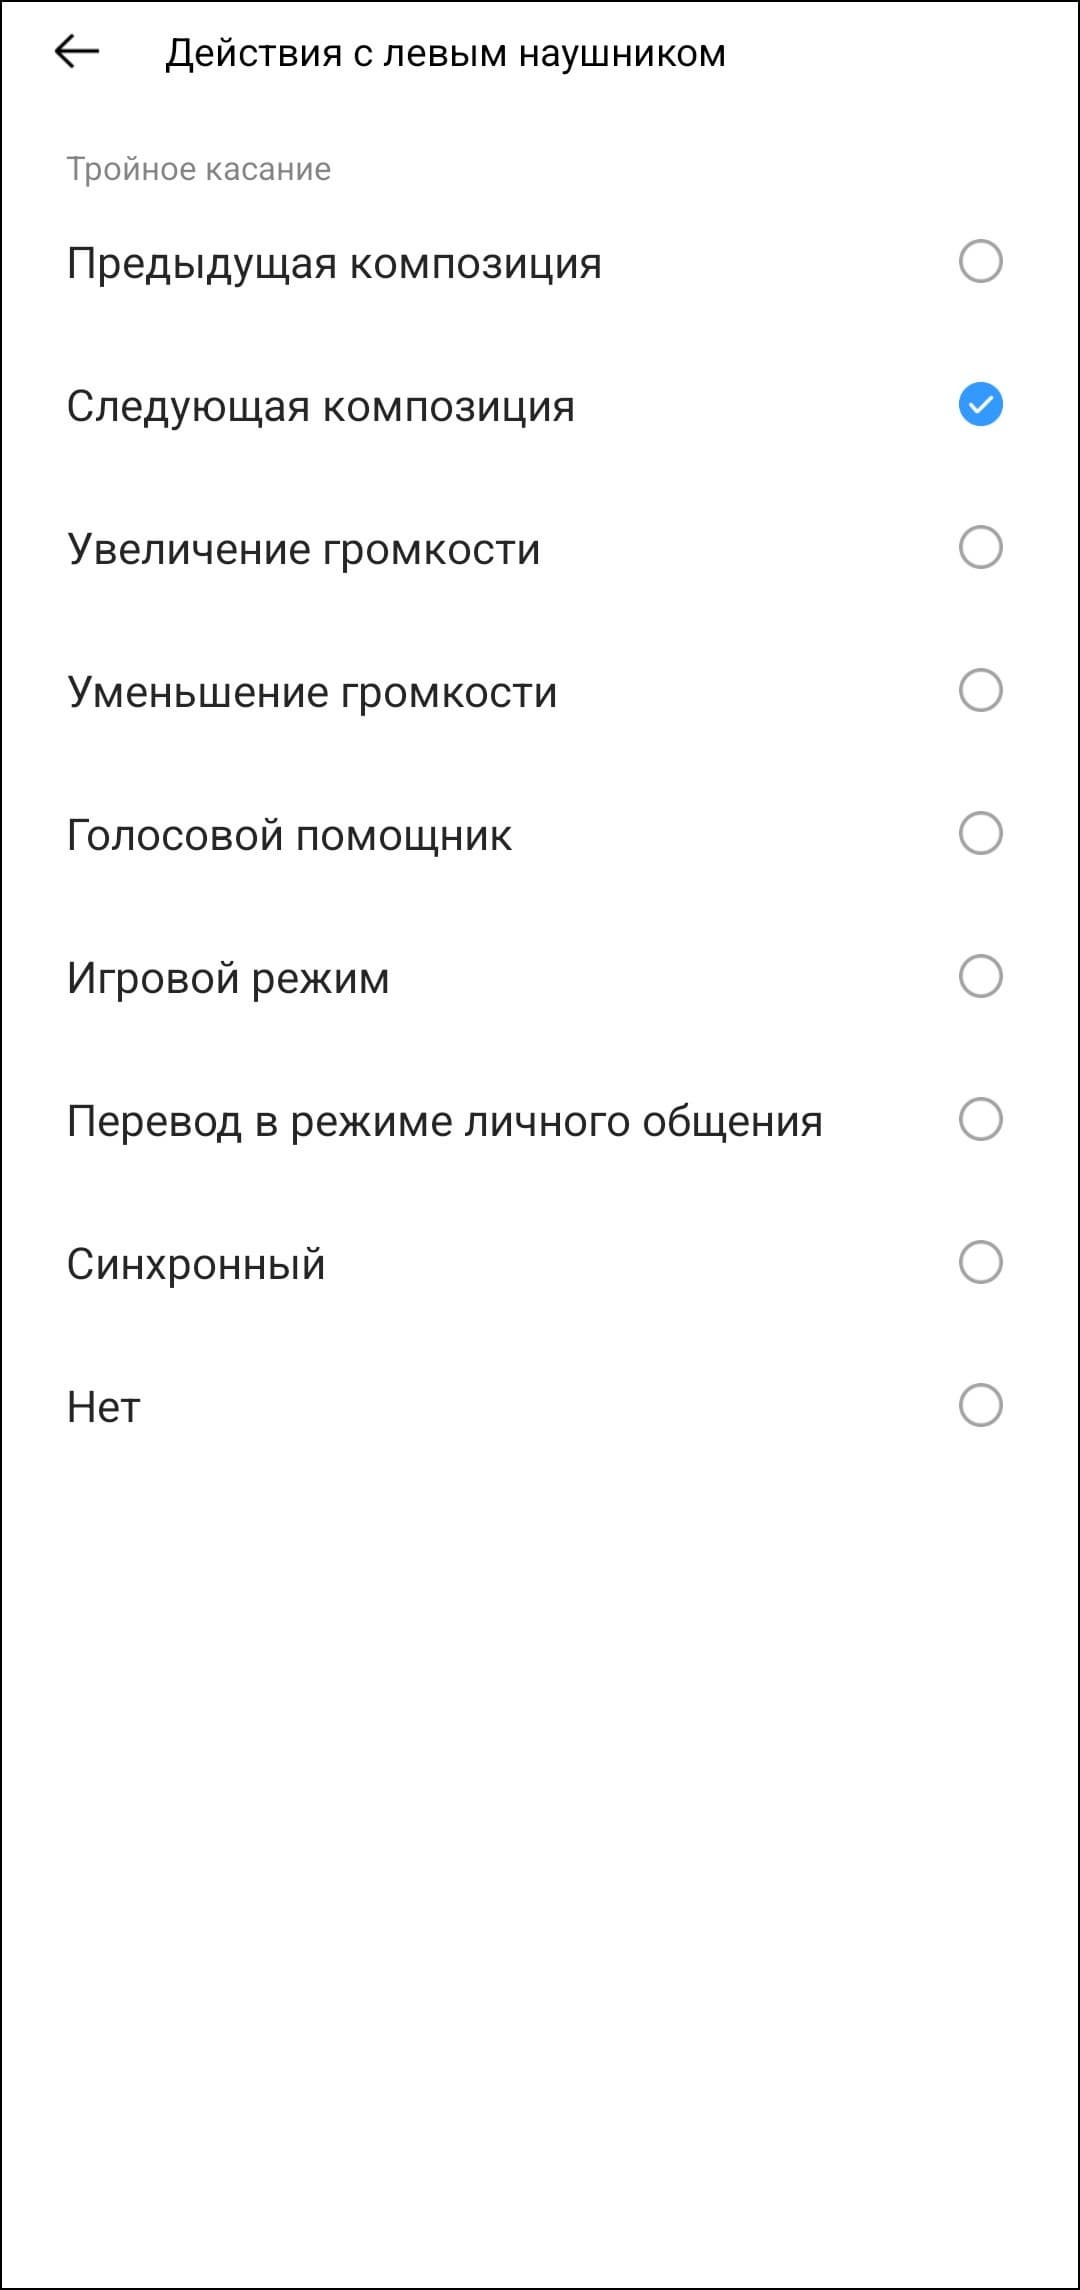Tap the Синхронный option text
The image size is (1080, 2290).
[196, 1265]
